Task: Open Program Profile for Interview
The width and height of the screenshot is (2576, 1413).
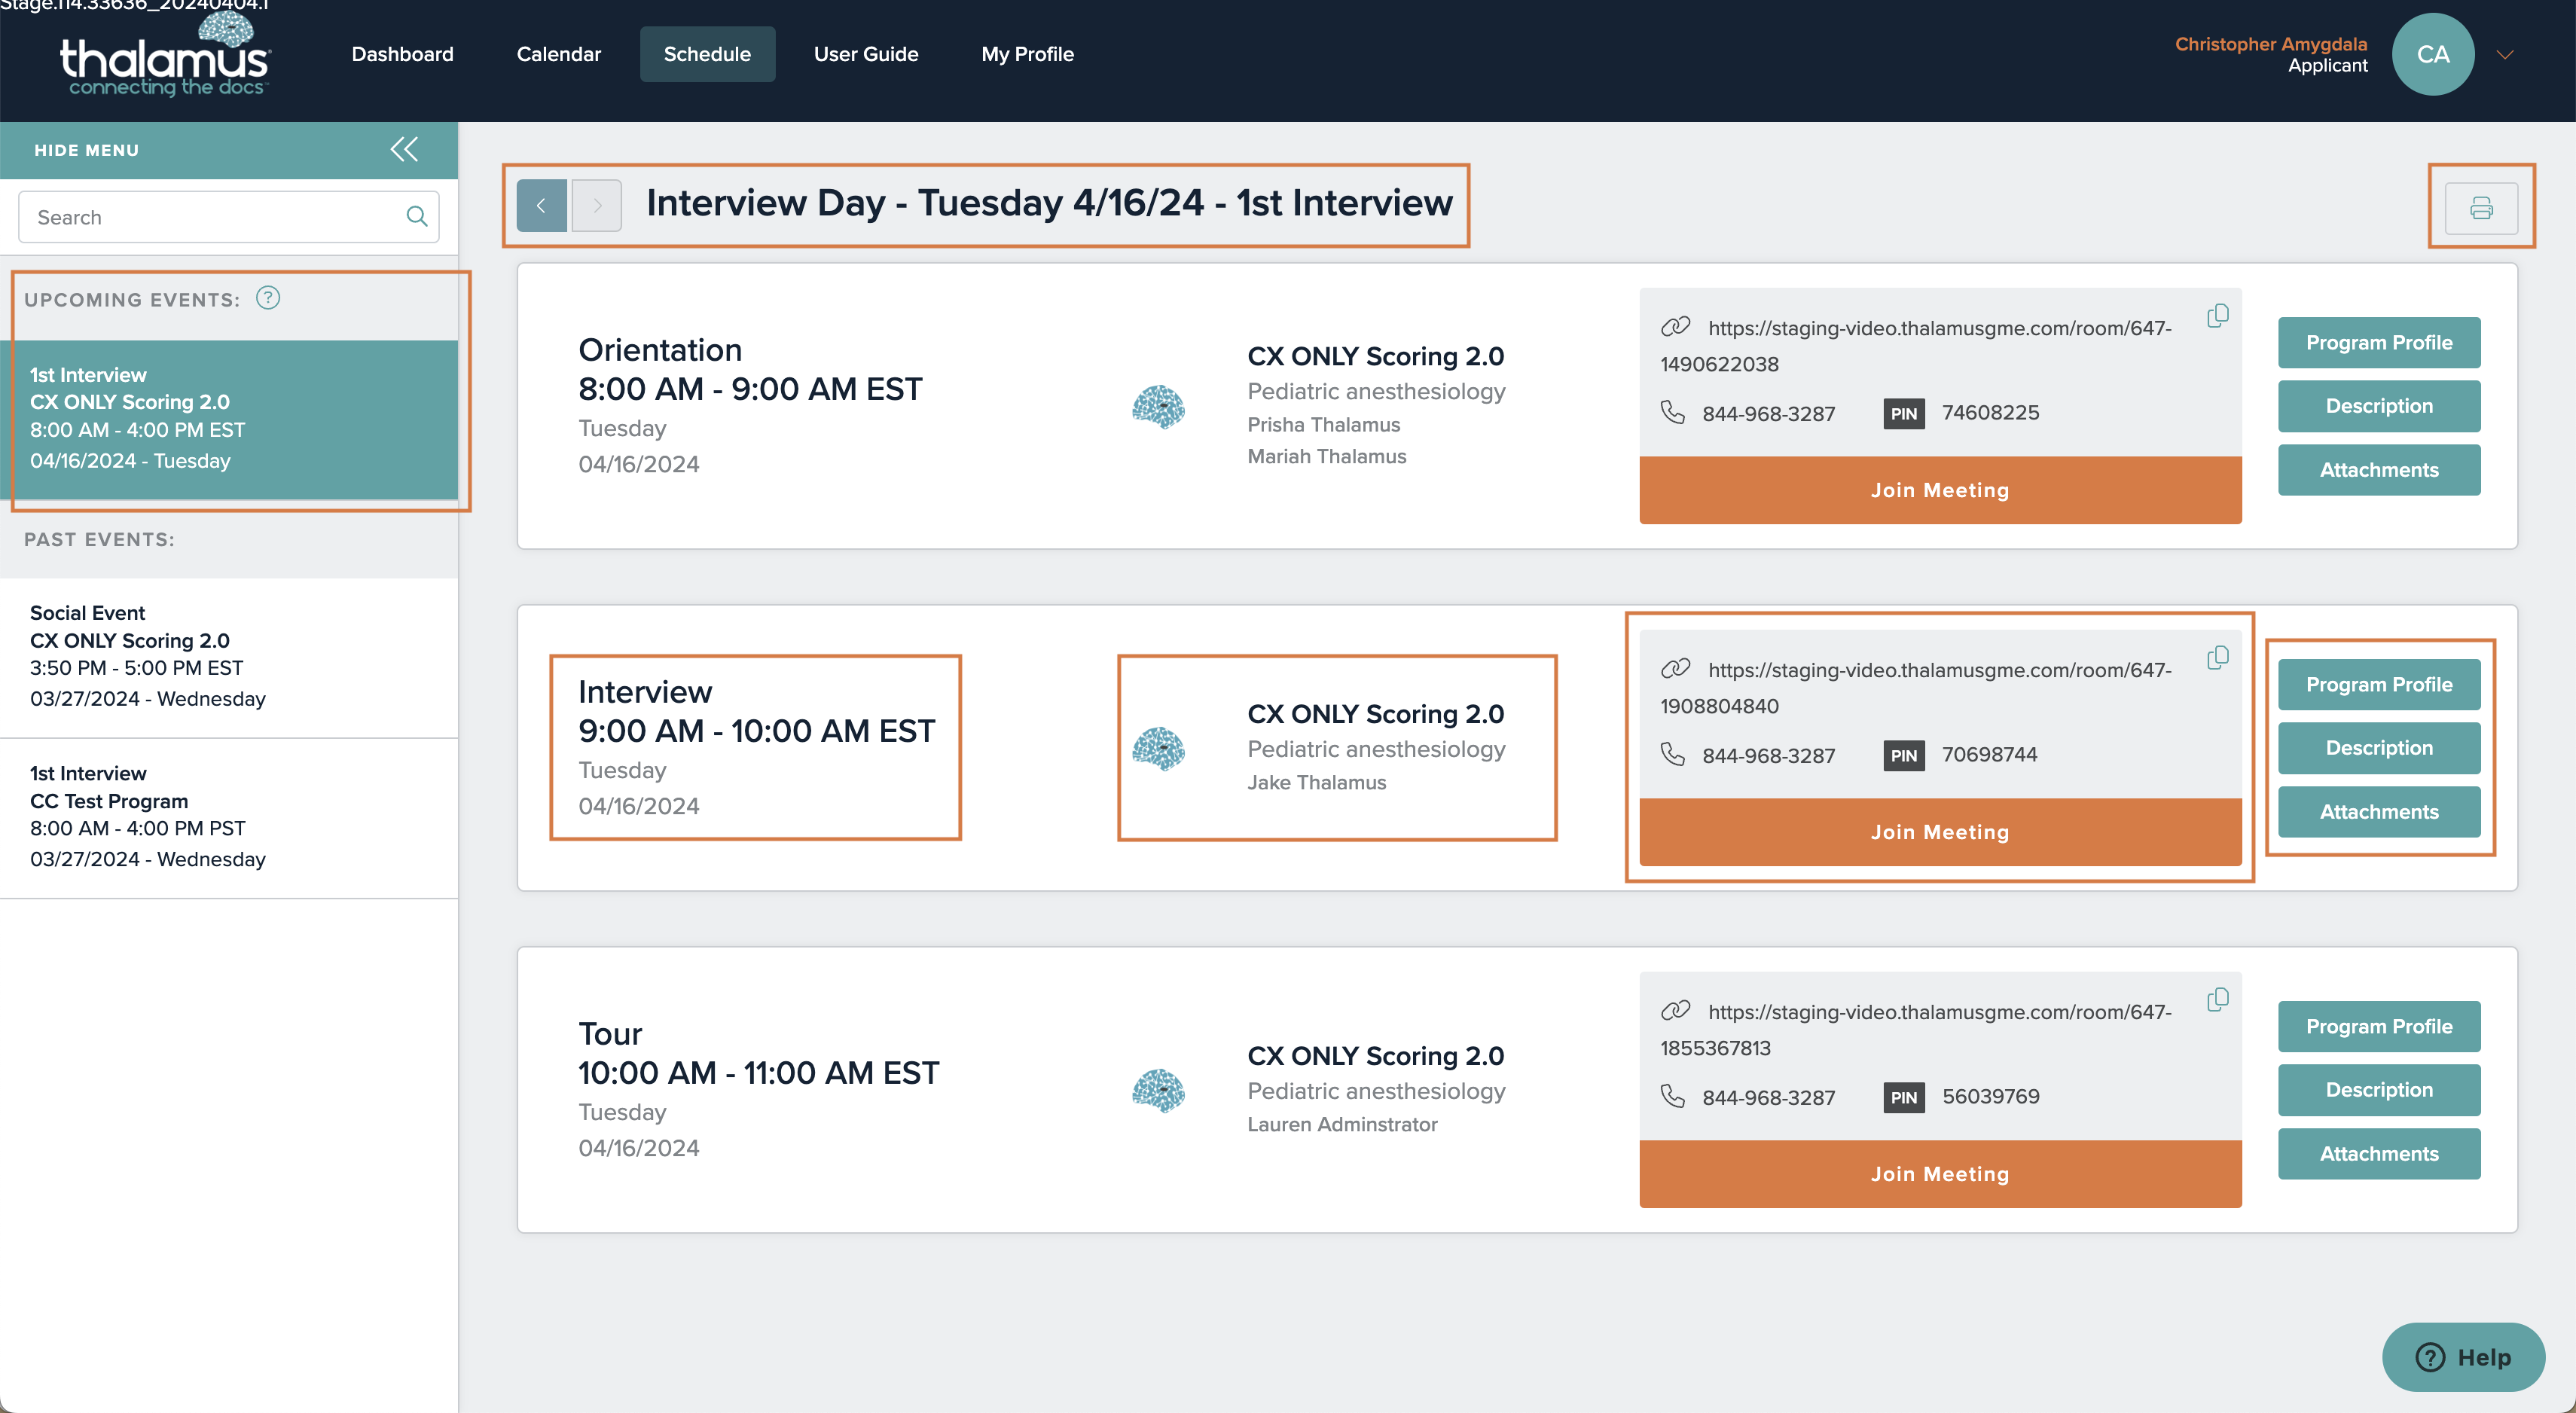Action: click(x=2378, y=684)
